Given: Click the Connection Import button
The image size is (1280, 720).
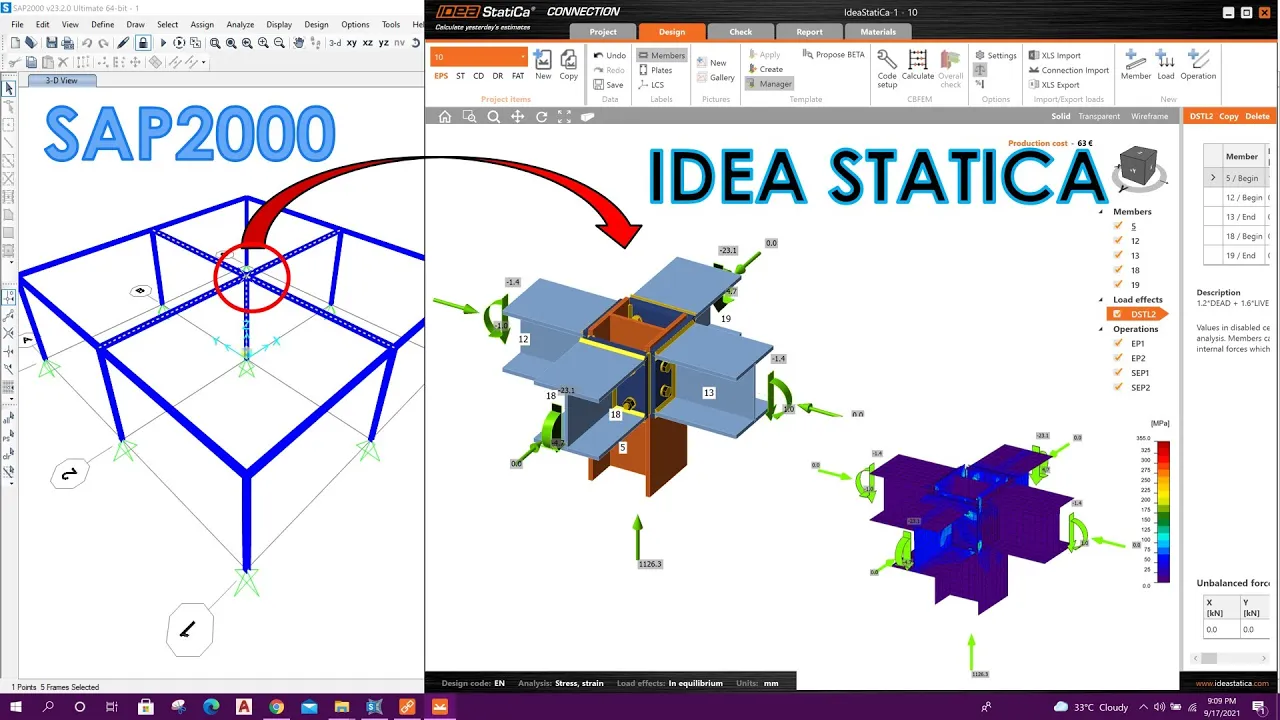Looking at the screenshot, I should [x=1069, y=70].
